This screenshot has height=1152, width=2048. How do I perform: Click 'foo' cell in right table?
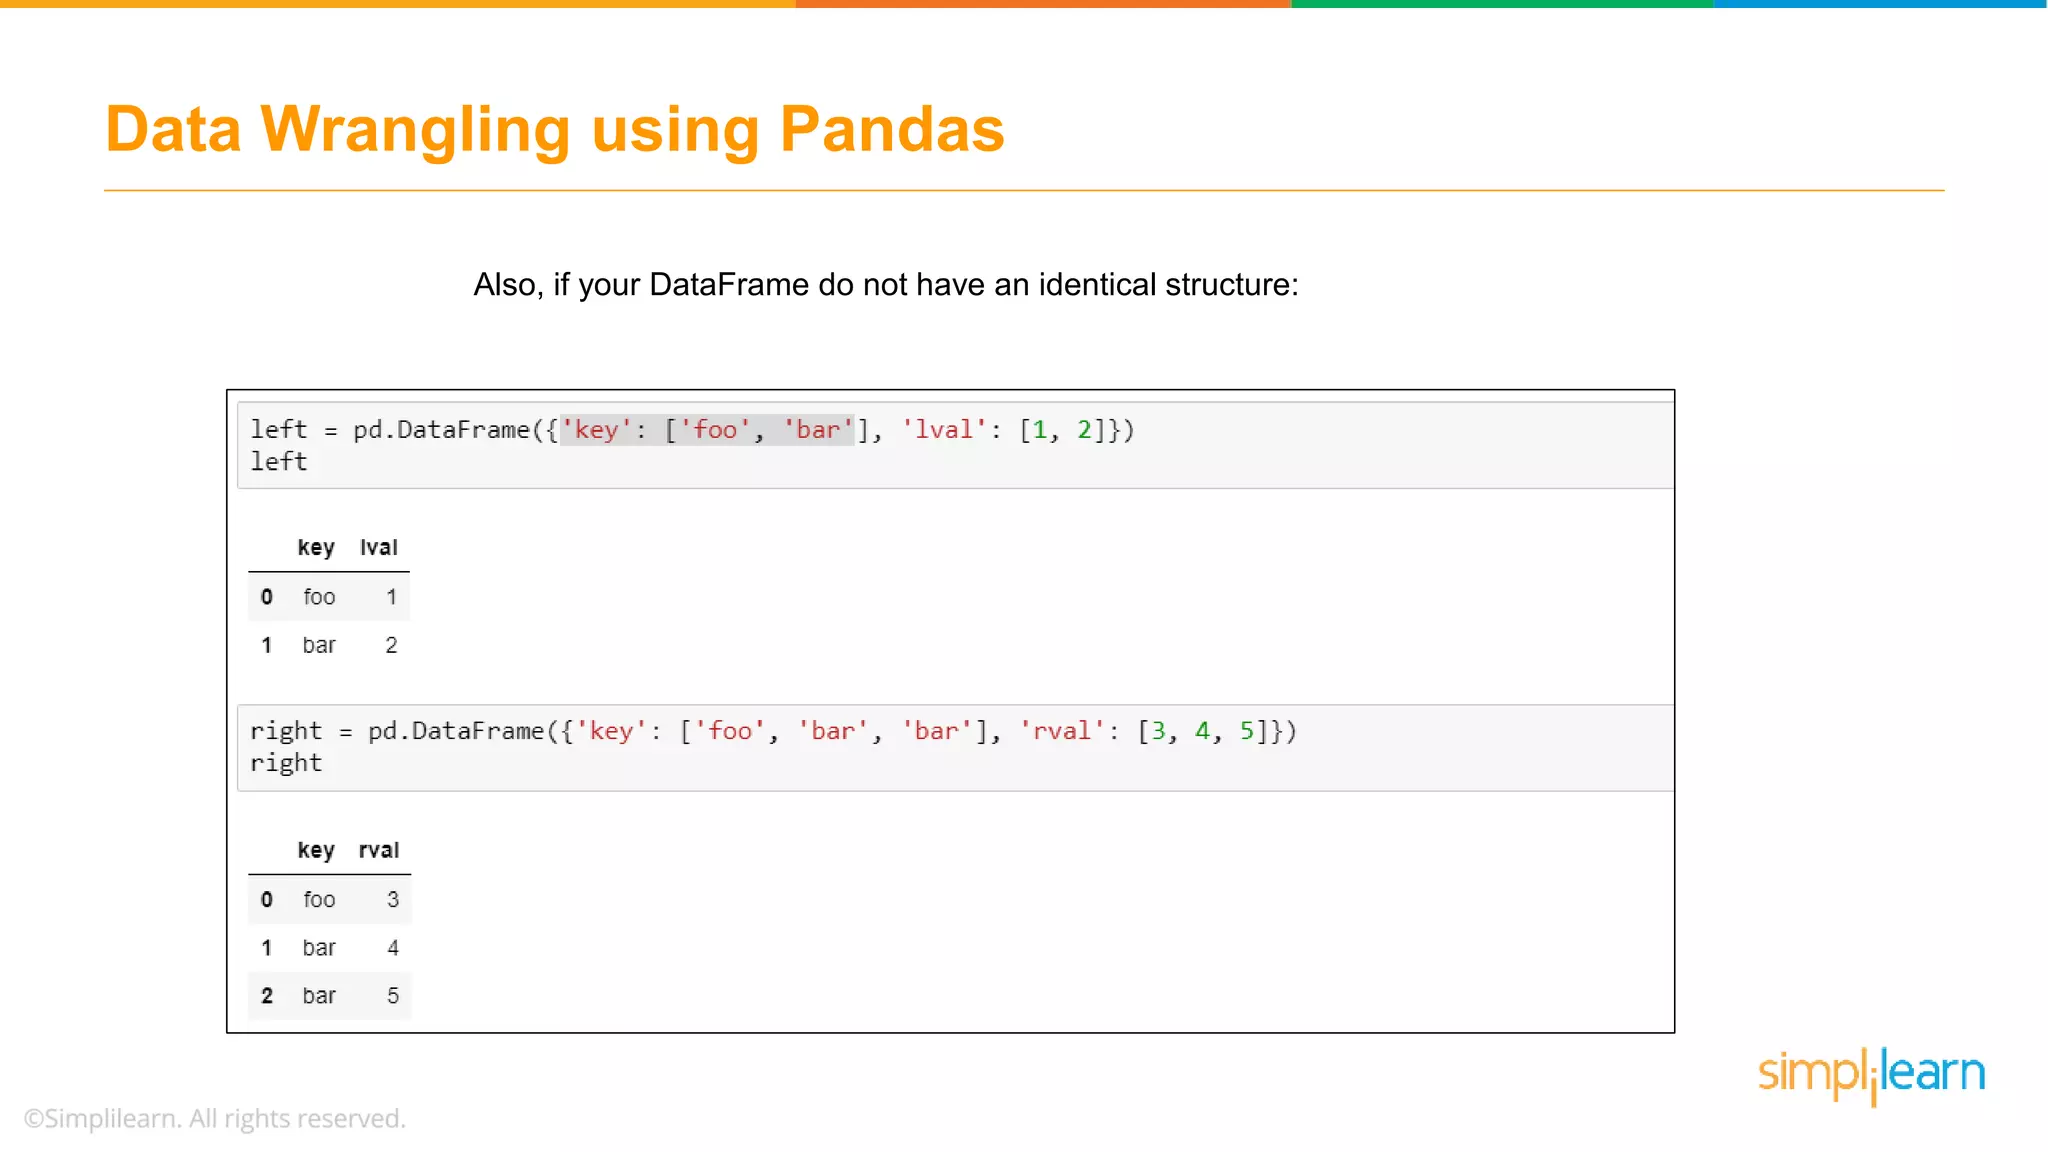pos(319,900)
